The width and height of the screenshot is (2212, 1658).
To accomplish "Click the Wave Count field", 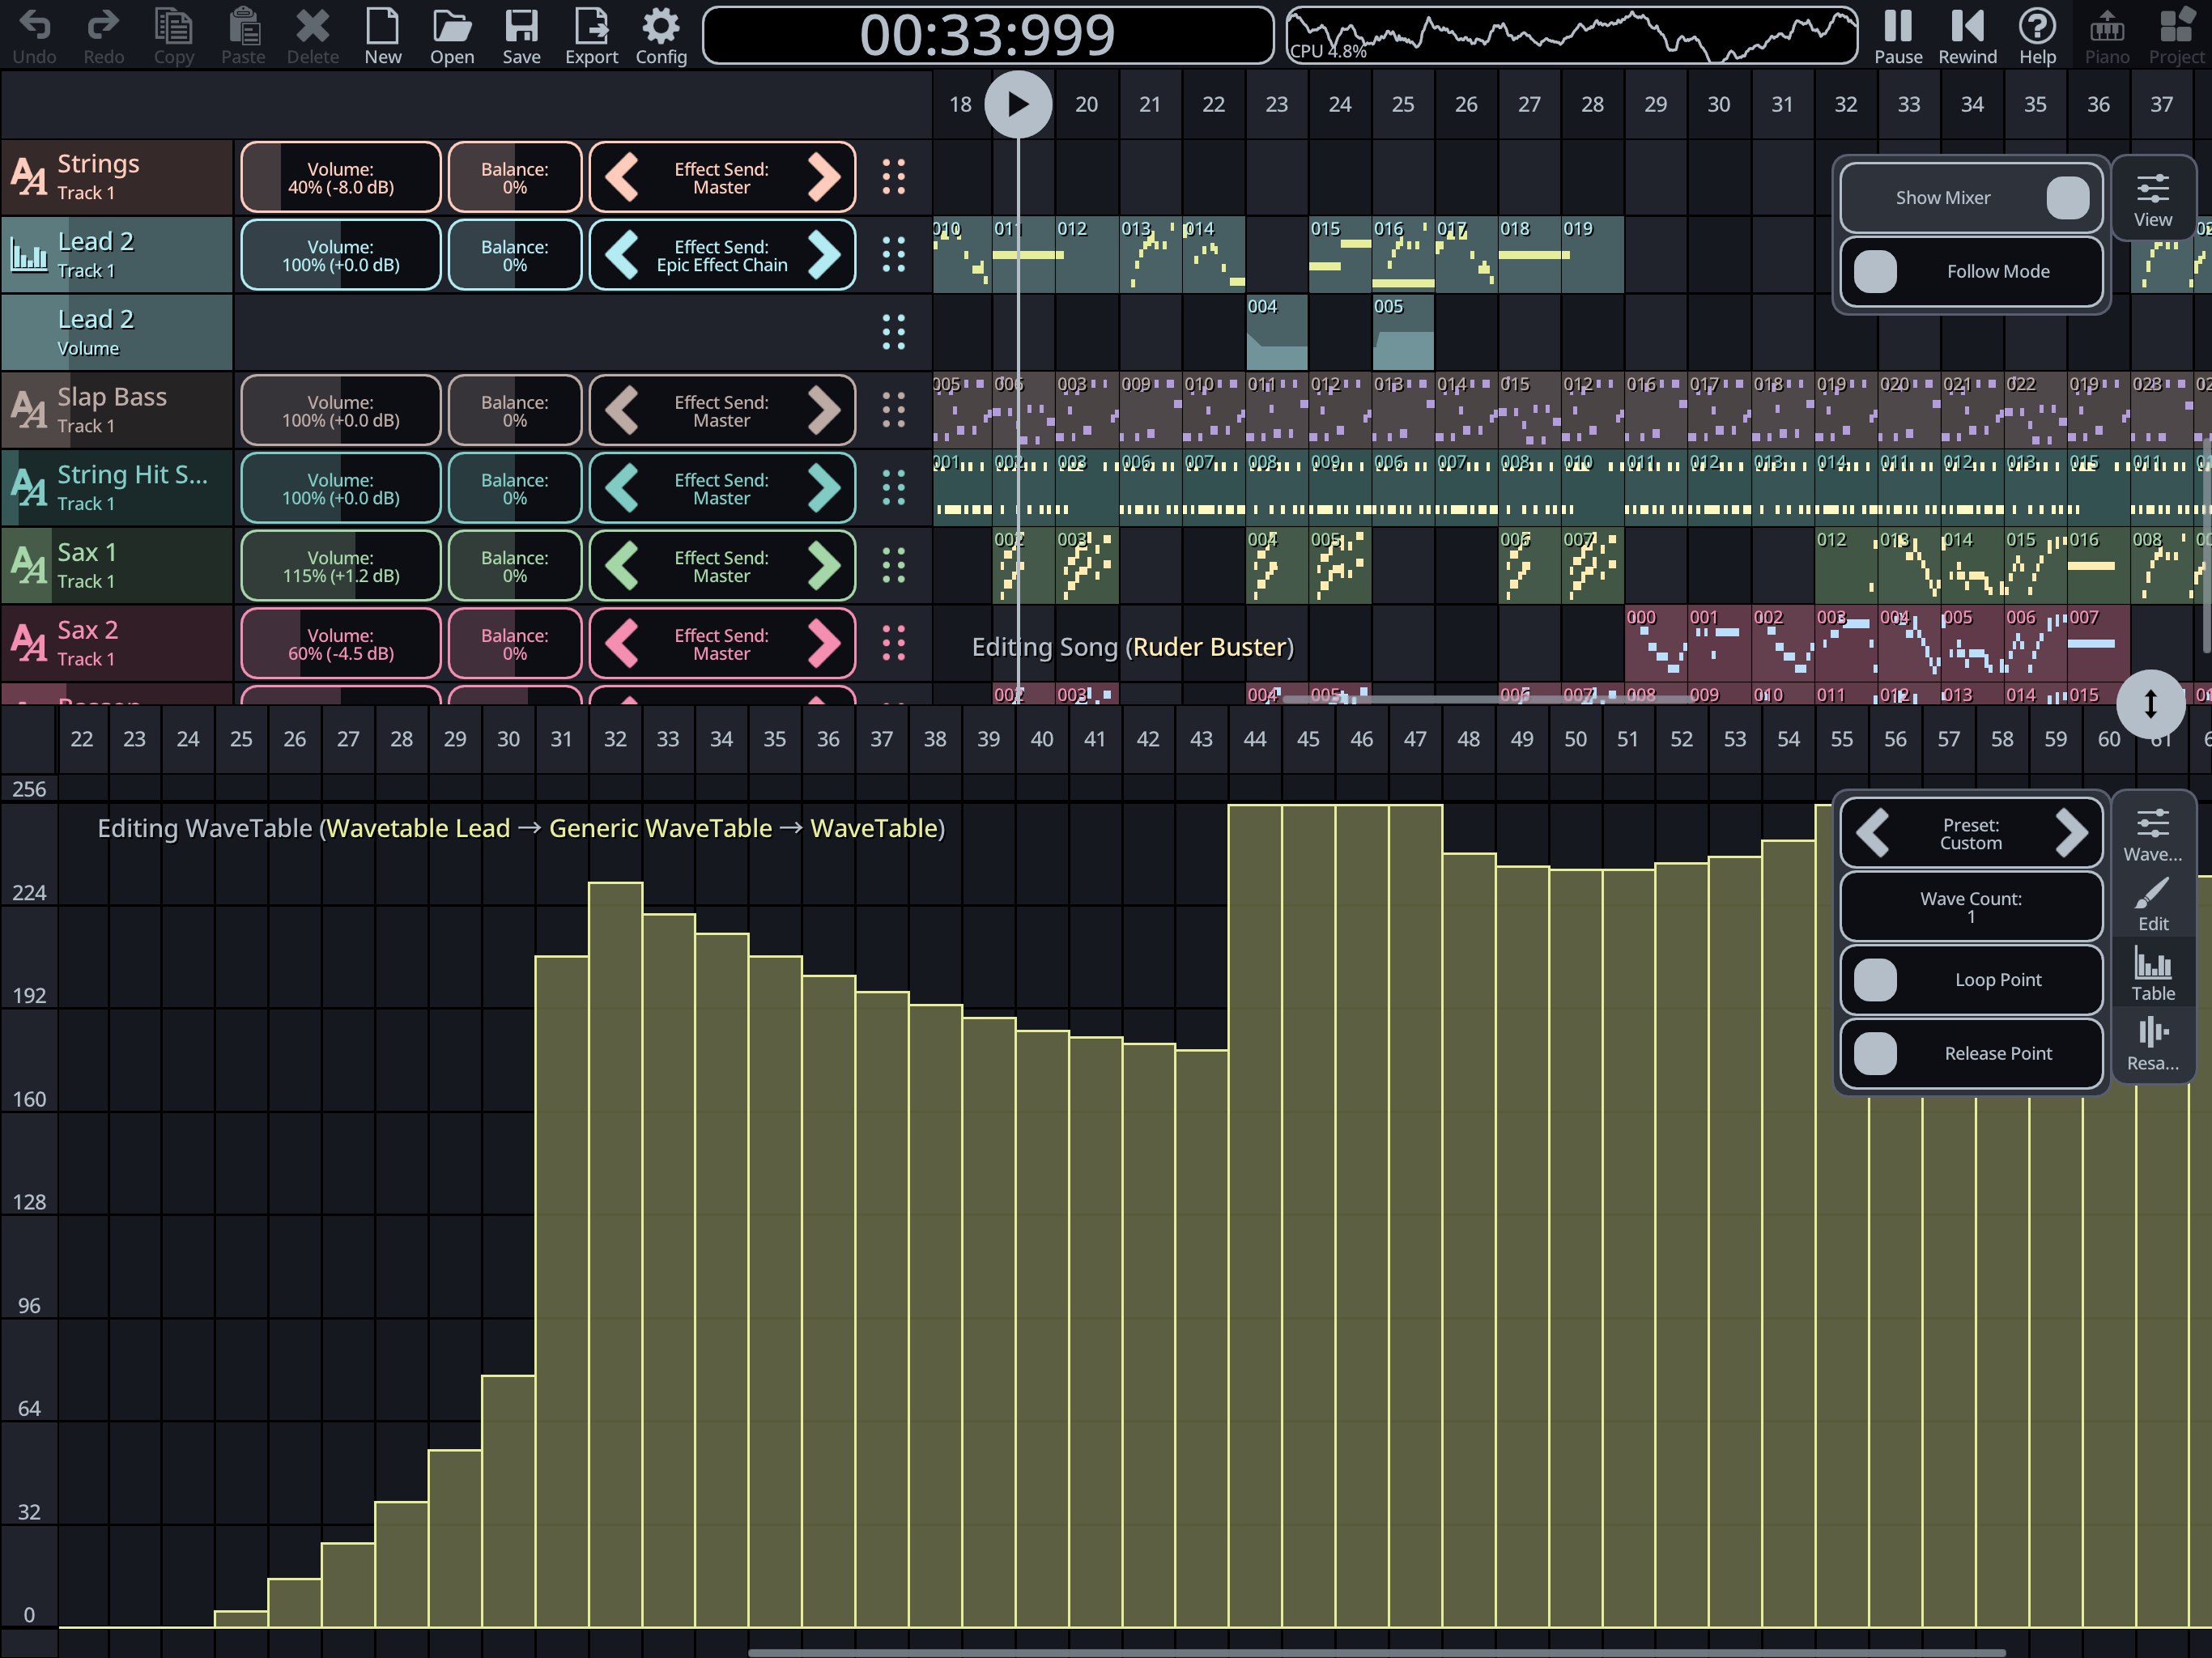I will (x=1971, y=906).
